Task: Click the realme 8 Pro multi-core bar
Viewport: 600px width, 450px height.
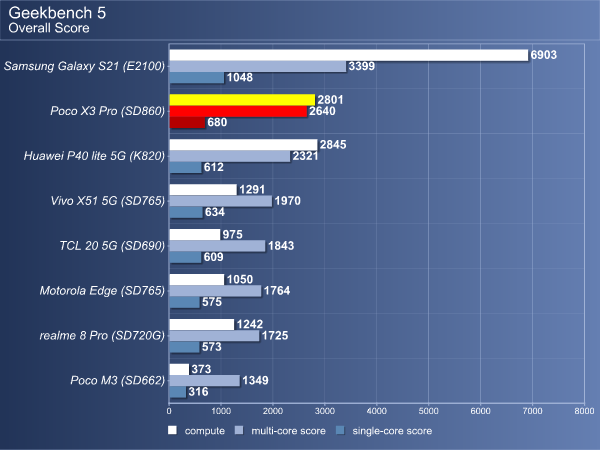Action: point(214,336)
